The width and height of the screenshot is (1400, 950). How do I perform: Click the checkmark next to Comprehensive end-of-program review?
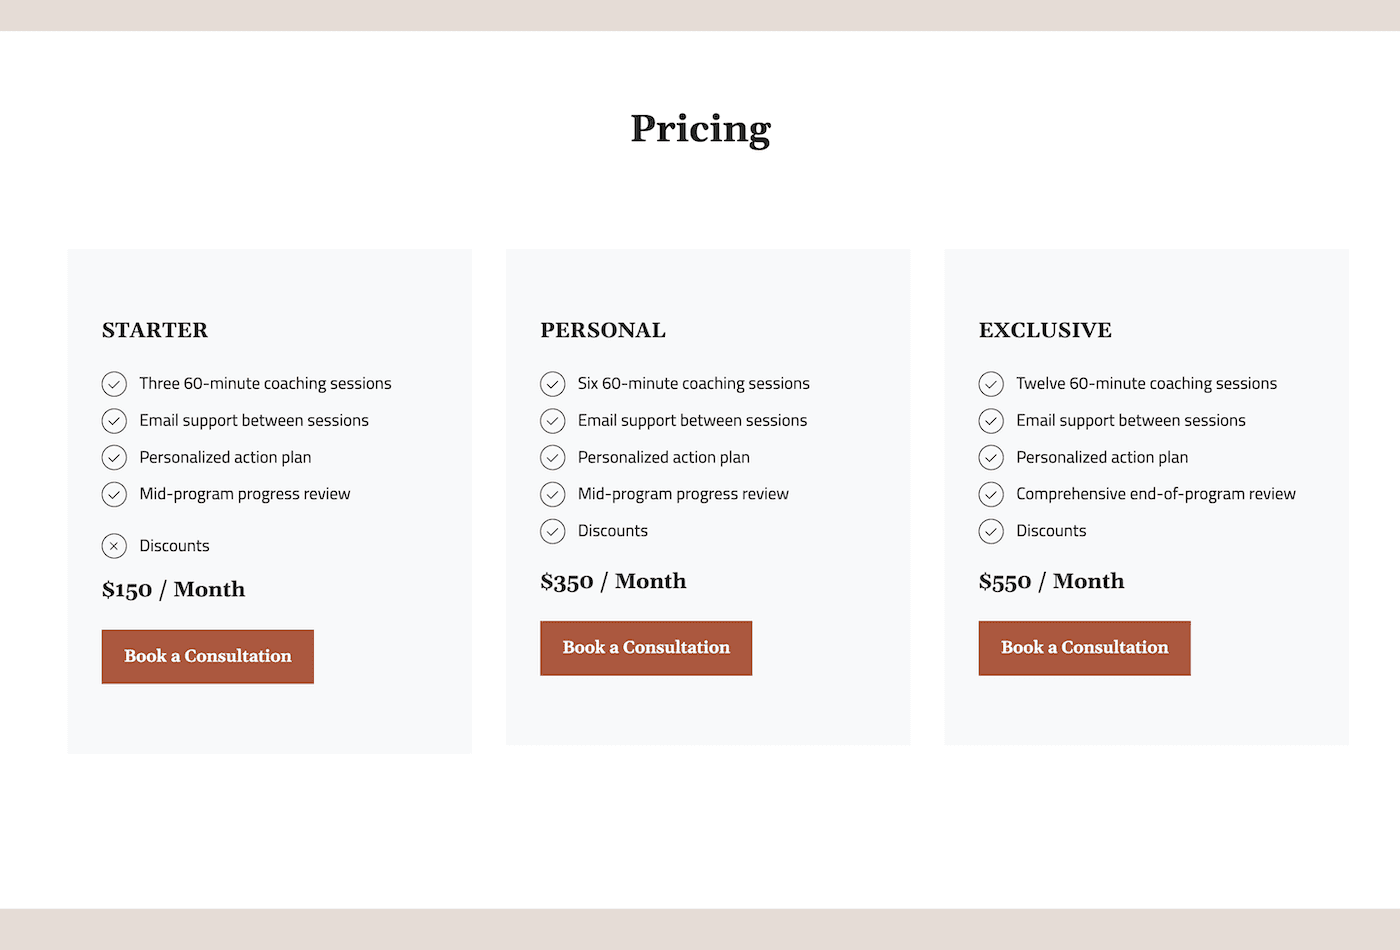click(x=991, y=494)
